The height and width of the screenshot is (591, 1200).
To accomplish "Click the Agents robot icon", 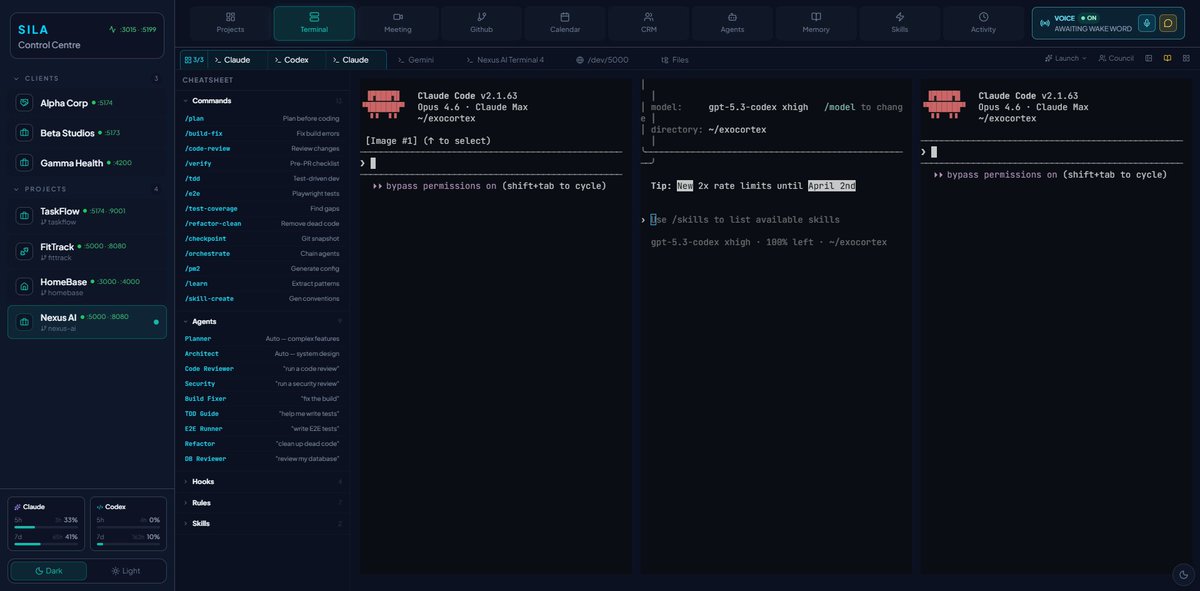I will point(732,17).
